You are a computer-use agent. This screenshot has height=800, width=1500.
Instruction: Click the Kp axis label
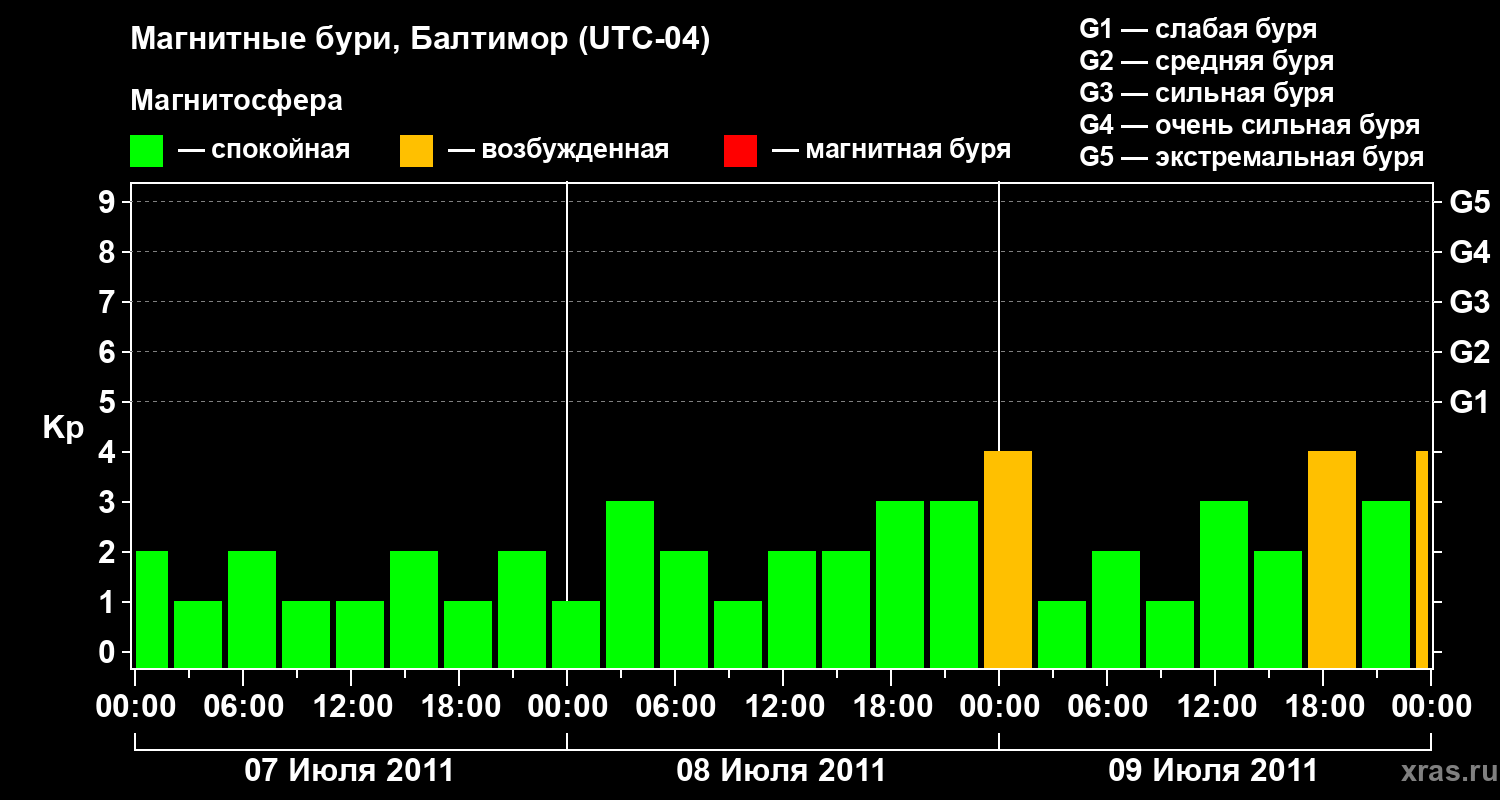coord(63,428)
